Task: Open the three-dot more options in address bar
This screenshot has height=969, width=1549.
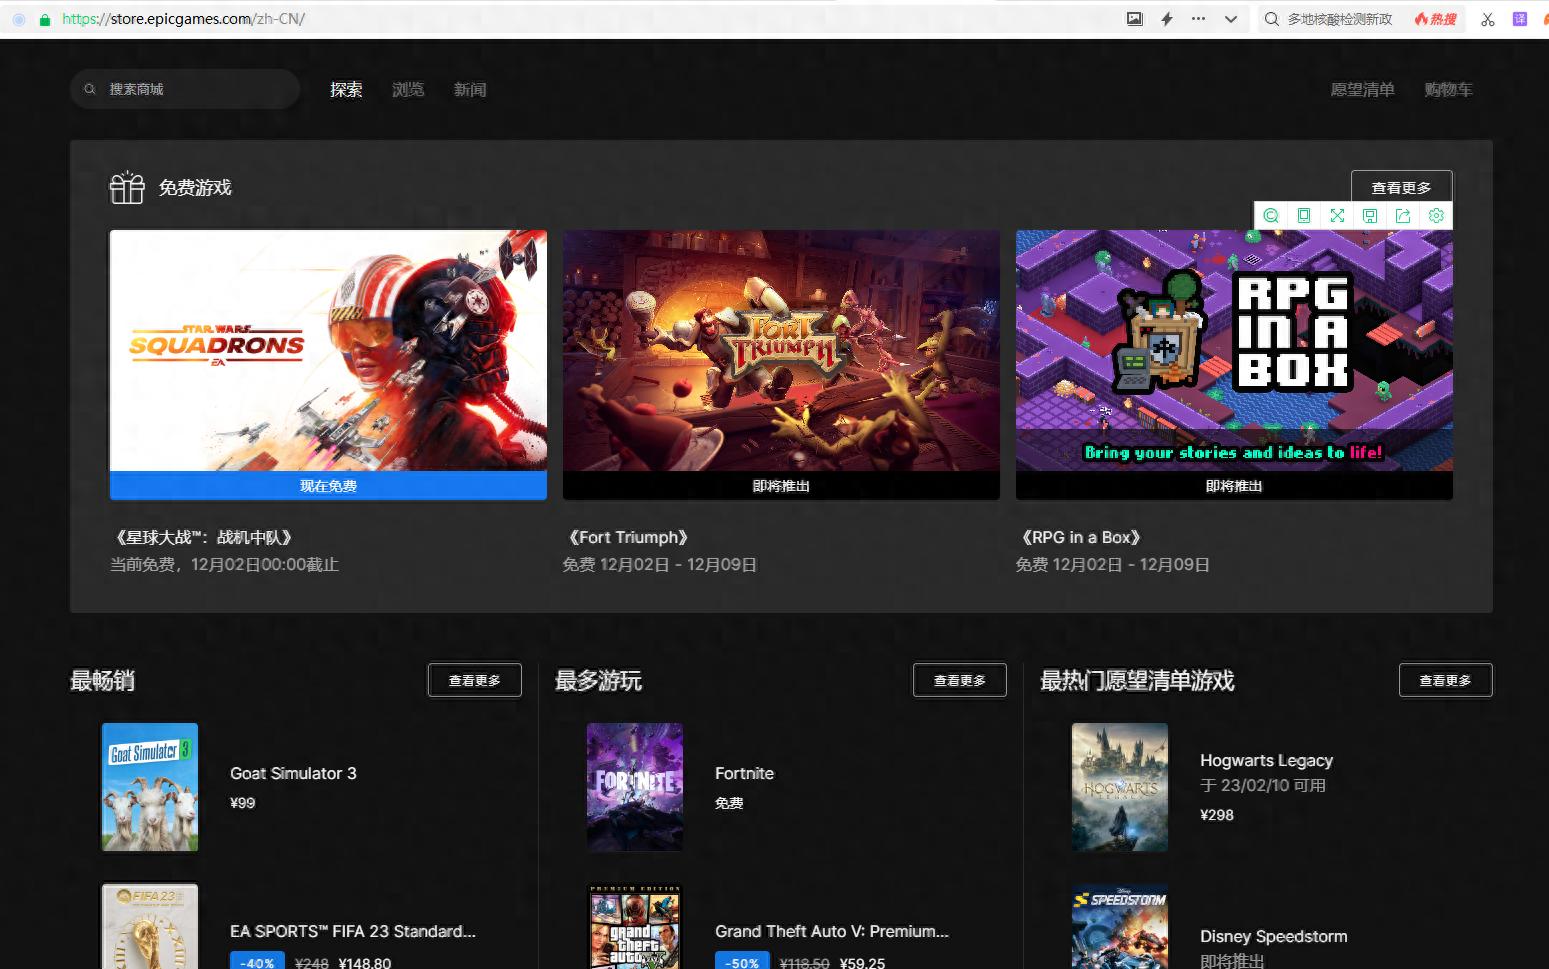Action: (1198, 19)
